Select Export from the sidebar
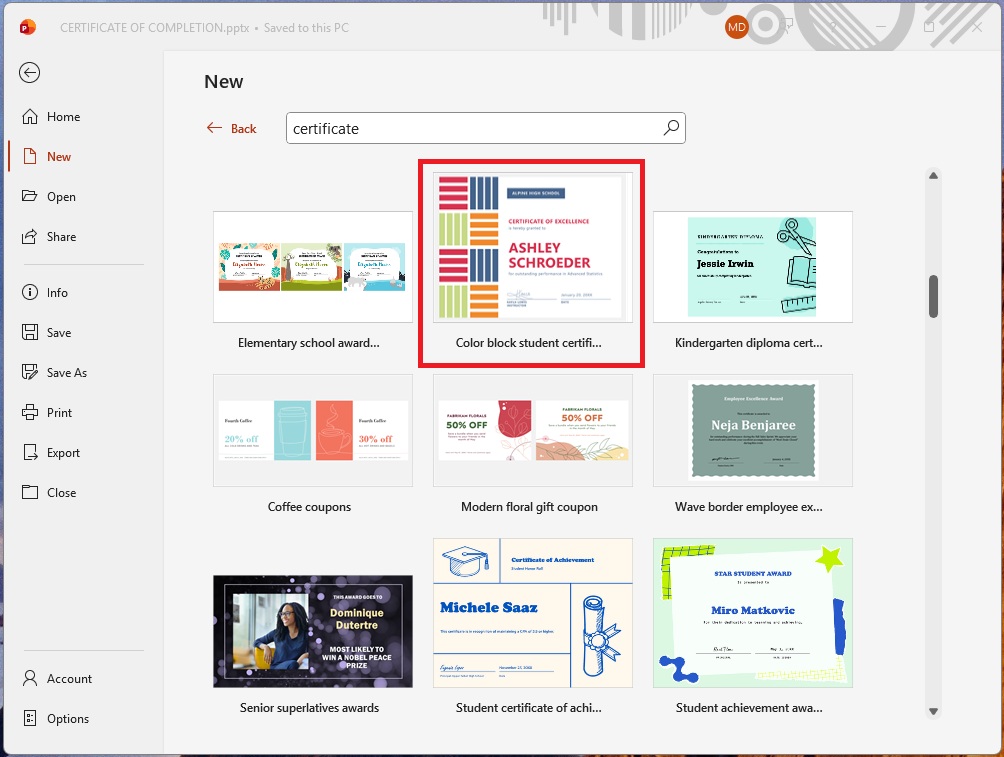Screen dimensions: 1004x757 [x=63, y=453]
